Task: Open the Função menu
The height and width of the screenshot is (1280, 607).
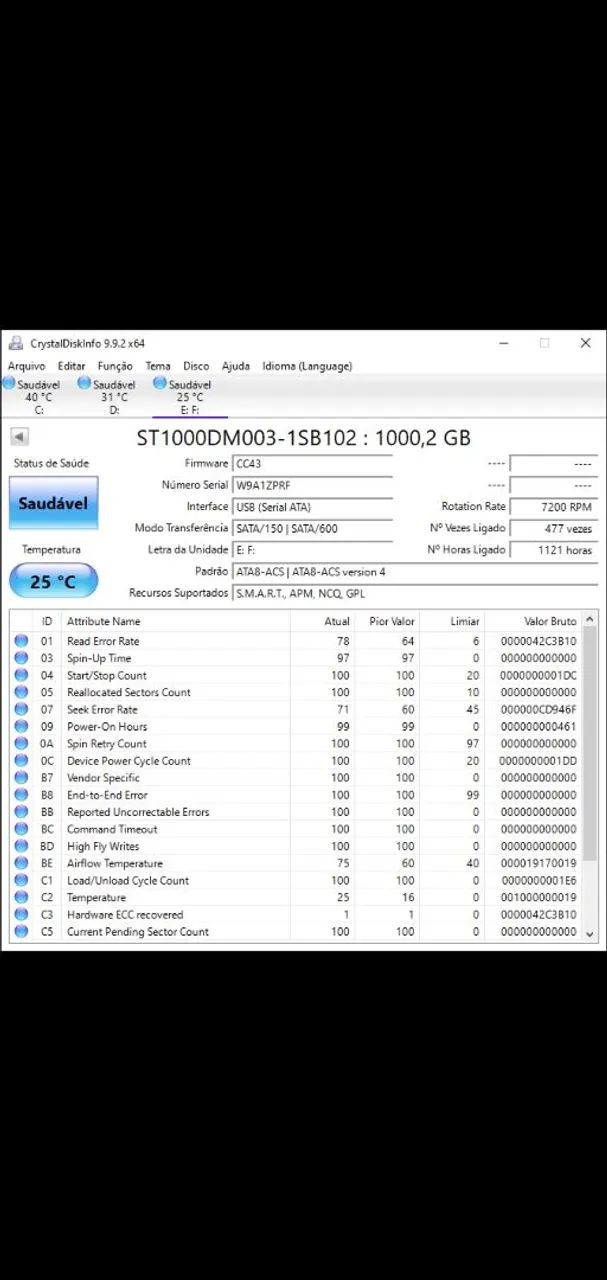Action: [x=115, y=366]
